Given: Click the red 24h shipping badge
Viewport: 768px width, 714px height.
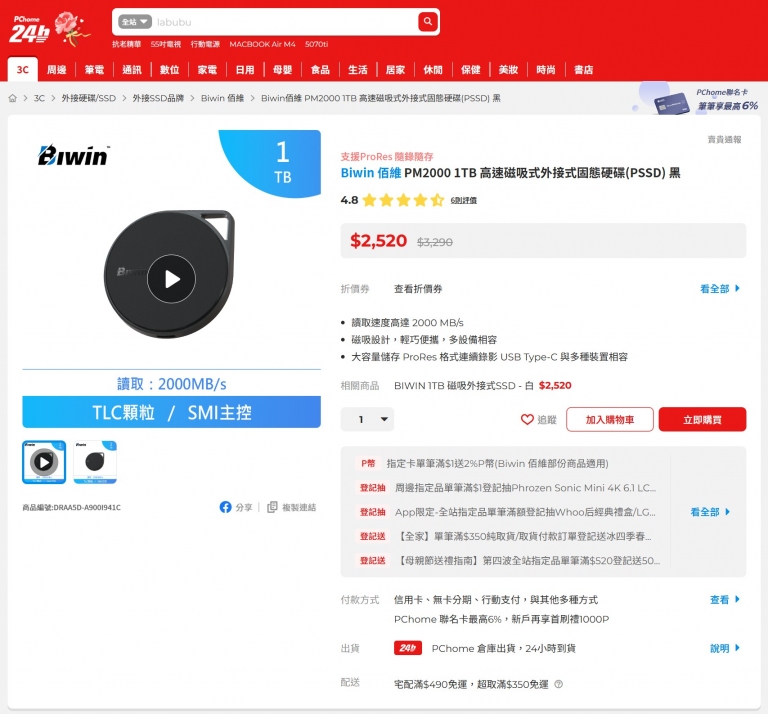Looking at the screenshot, I should coord(408,648).
